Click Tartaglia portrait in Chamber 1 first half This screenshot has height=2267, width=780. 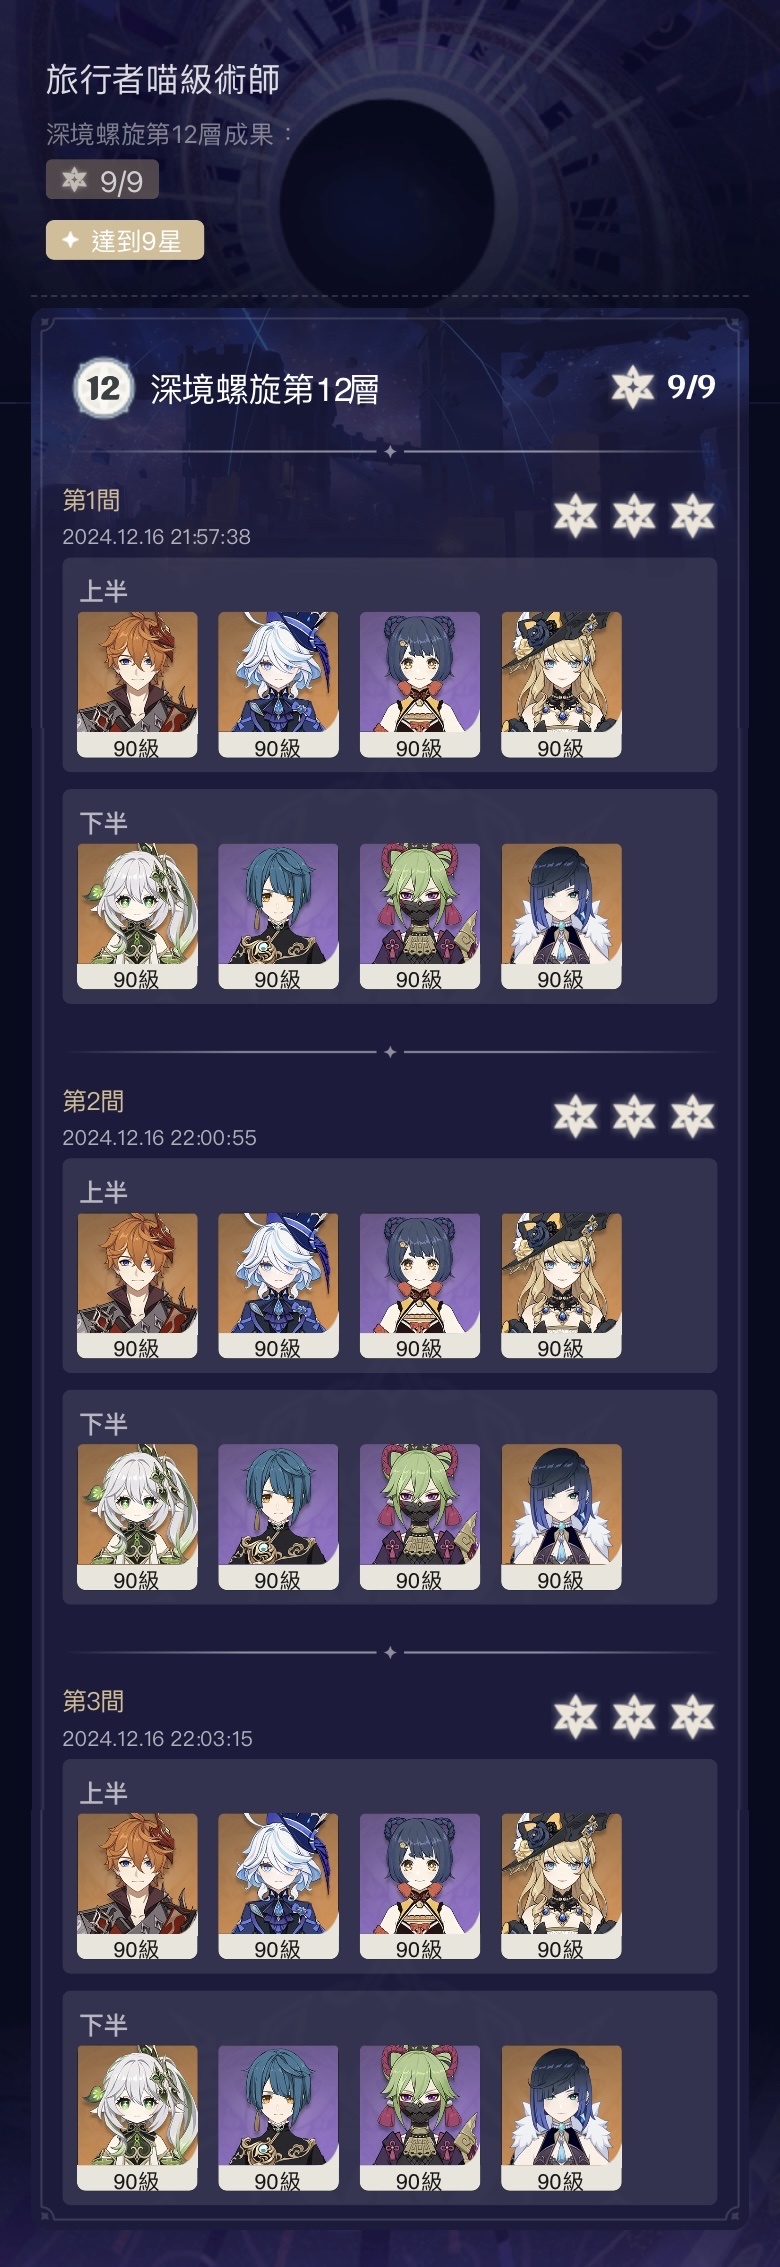[137, 685]
